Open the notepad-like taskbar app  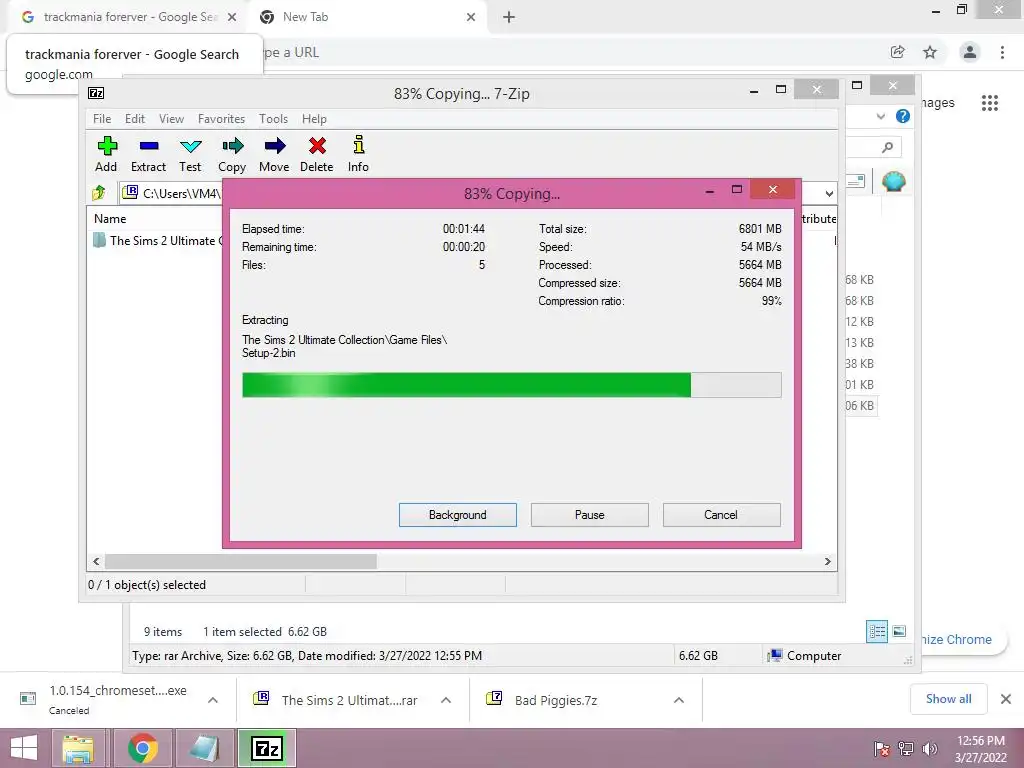pos(204,748)
